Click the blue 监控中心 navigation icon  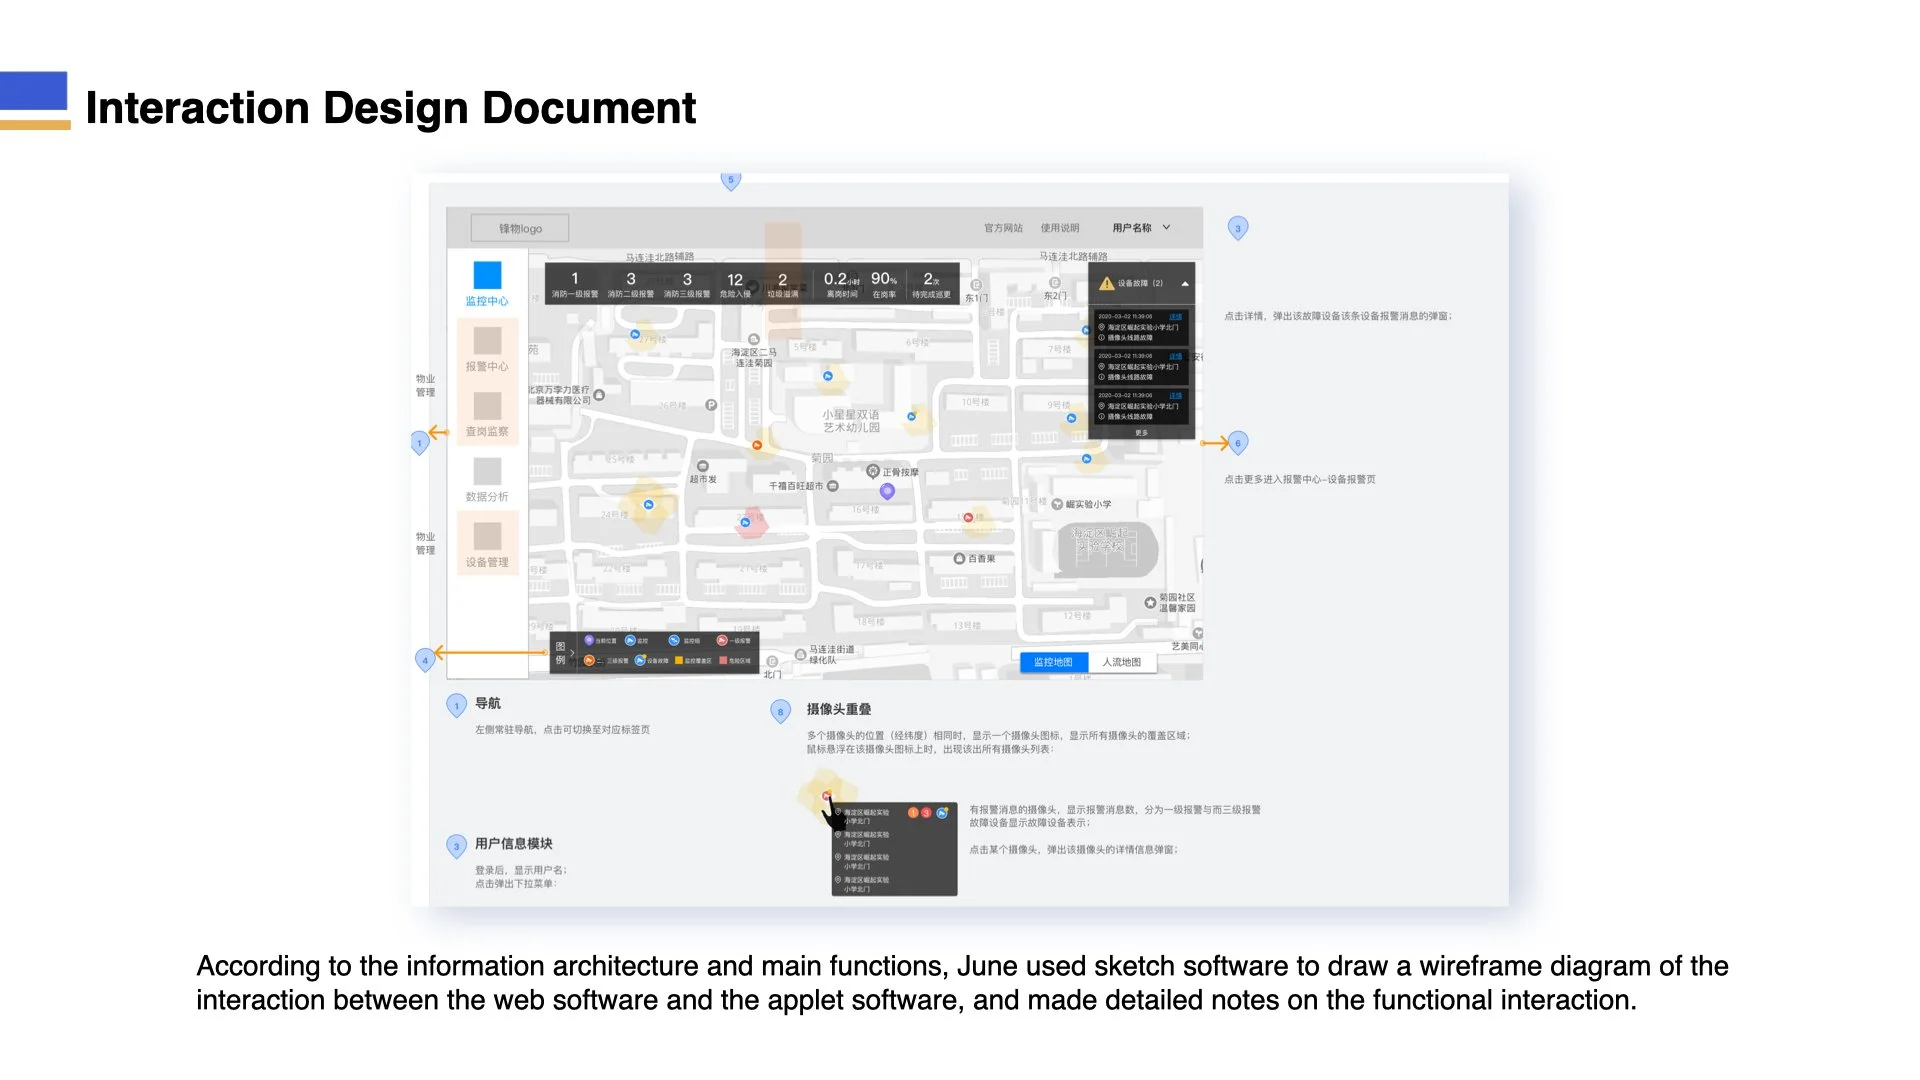pyautogui.click(x=487, y=275)
